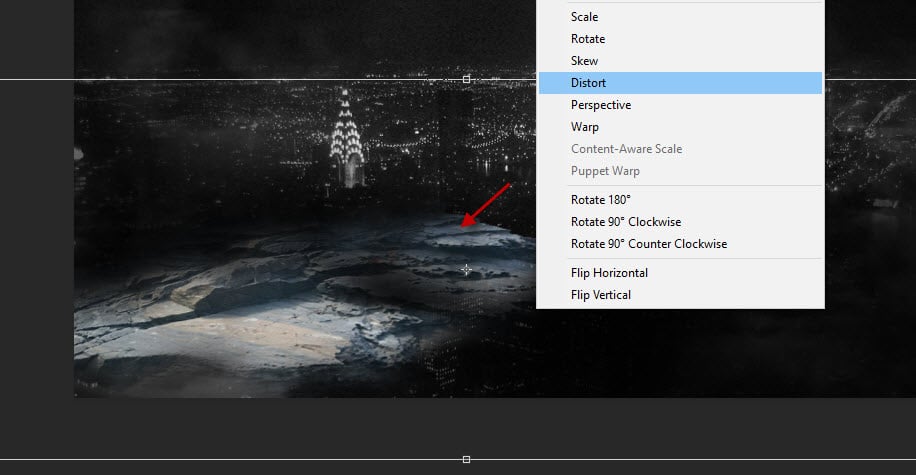This screenshot has height=475, width=916.
Task: Select Flip Vertical
Action: [600, 295]
